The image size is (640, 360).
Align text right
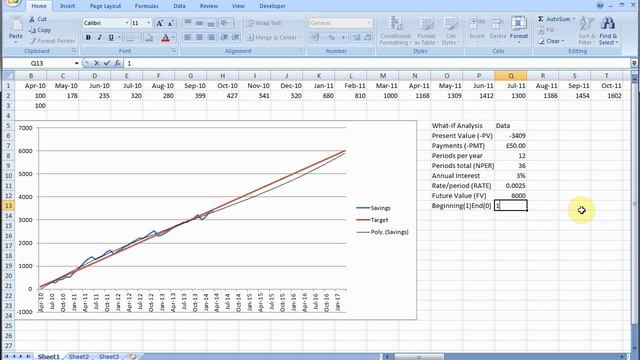(211, 38)
